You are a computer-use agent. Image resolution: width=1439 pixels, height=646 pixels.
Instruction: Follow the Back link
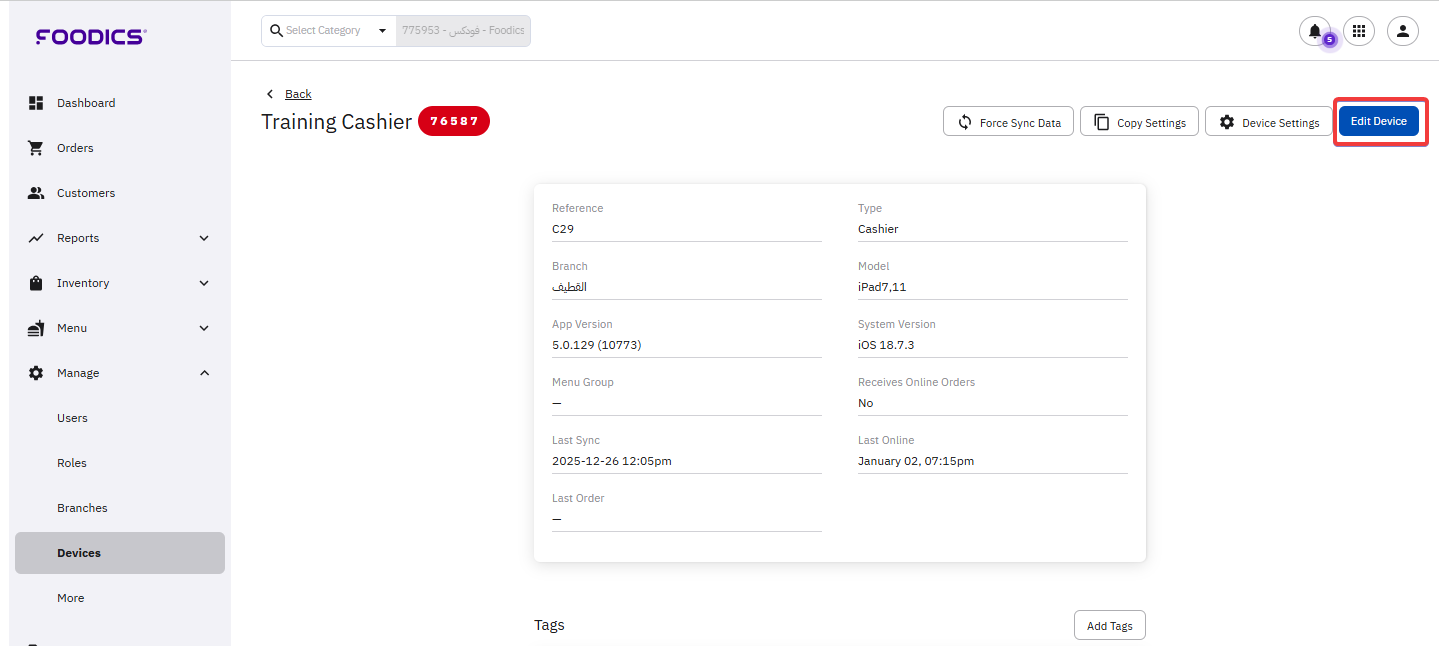coord(297,94)
